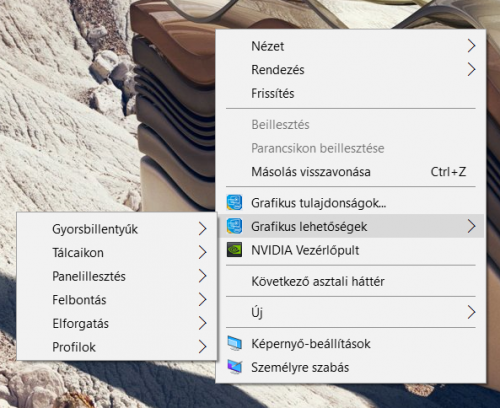
Task: Select Felbontás in the submenu
Action: (x=117, y=300)
